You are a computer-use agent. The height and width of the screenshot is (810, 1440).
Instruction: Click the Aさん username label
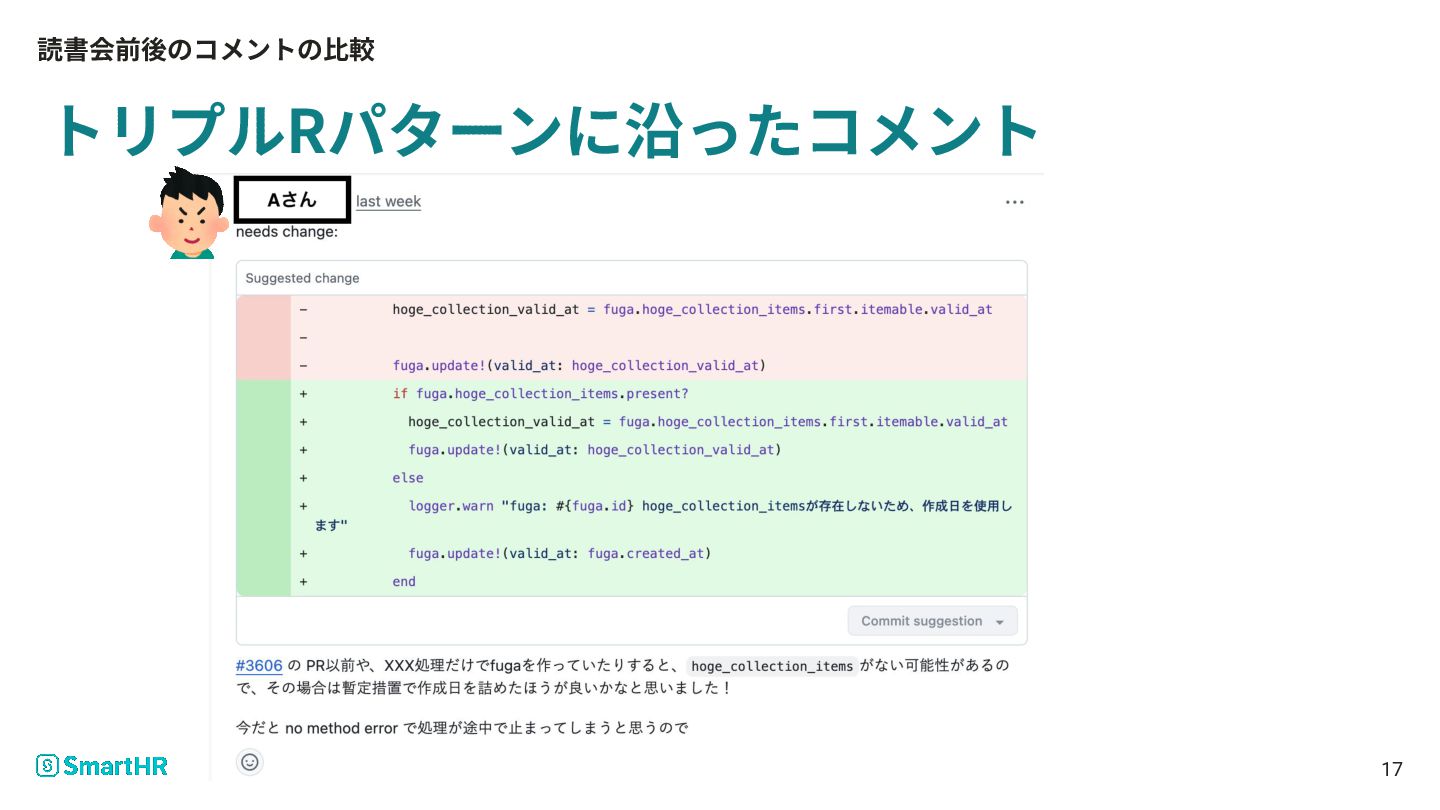(292, 200)
